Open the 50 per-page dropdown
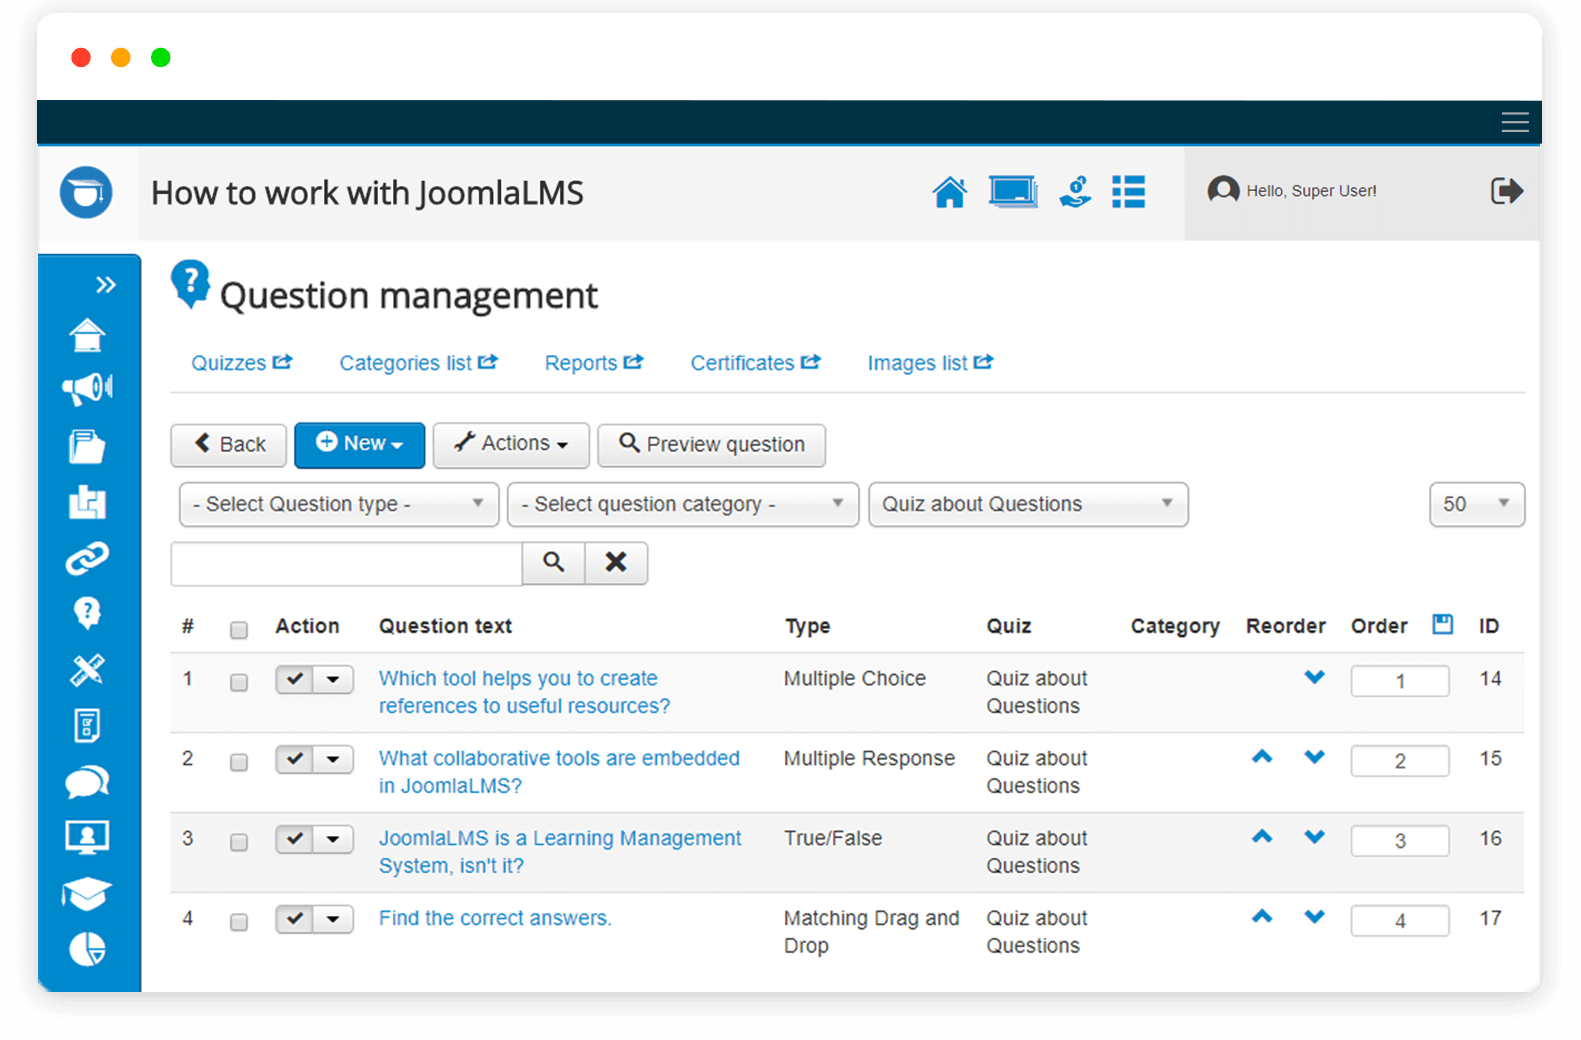The height and width of the screenshot is (1040, 1581). (1477, 504)
